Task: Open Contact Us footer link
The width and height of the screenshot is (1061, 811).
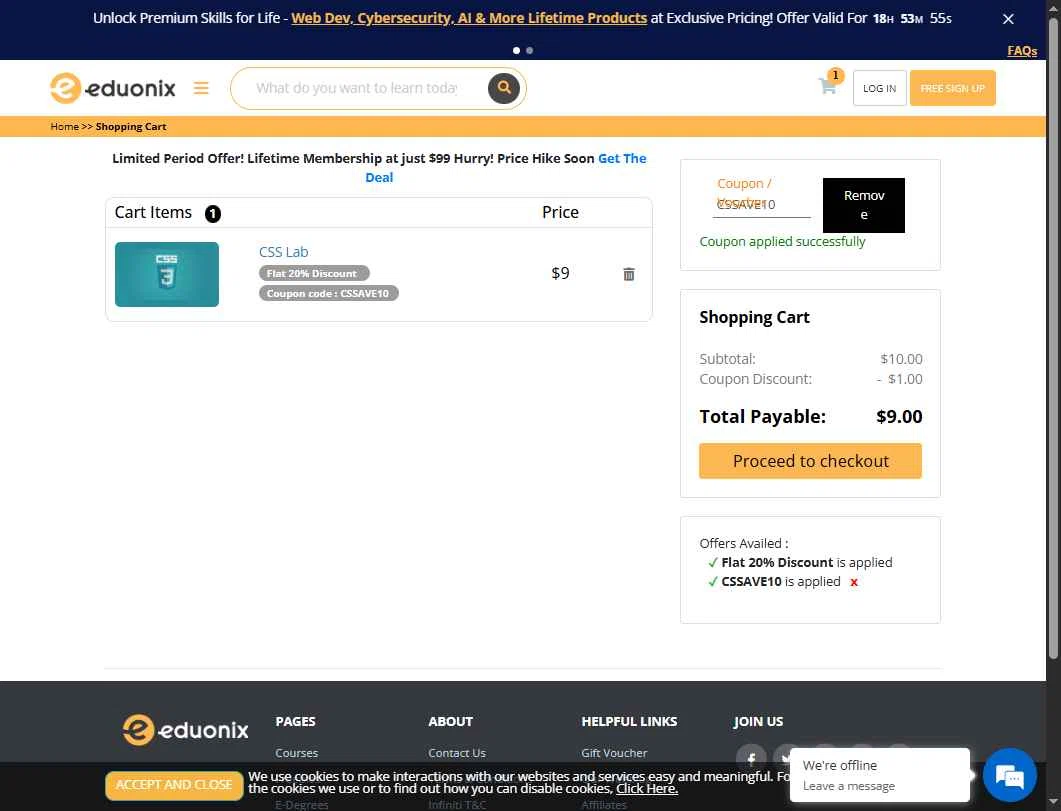Action: (457, 753)
